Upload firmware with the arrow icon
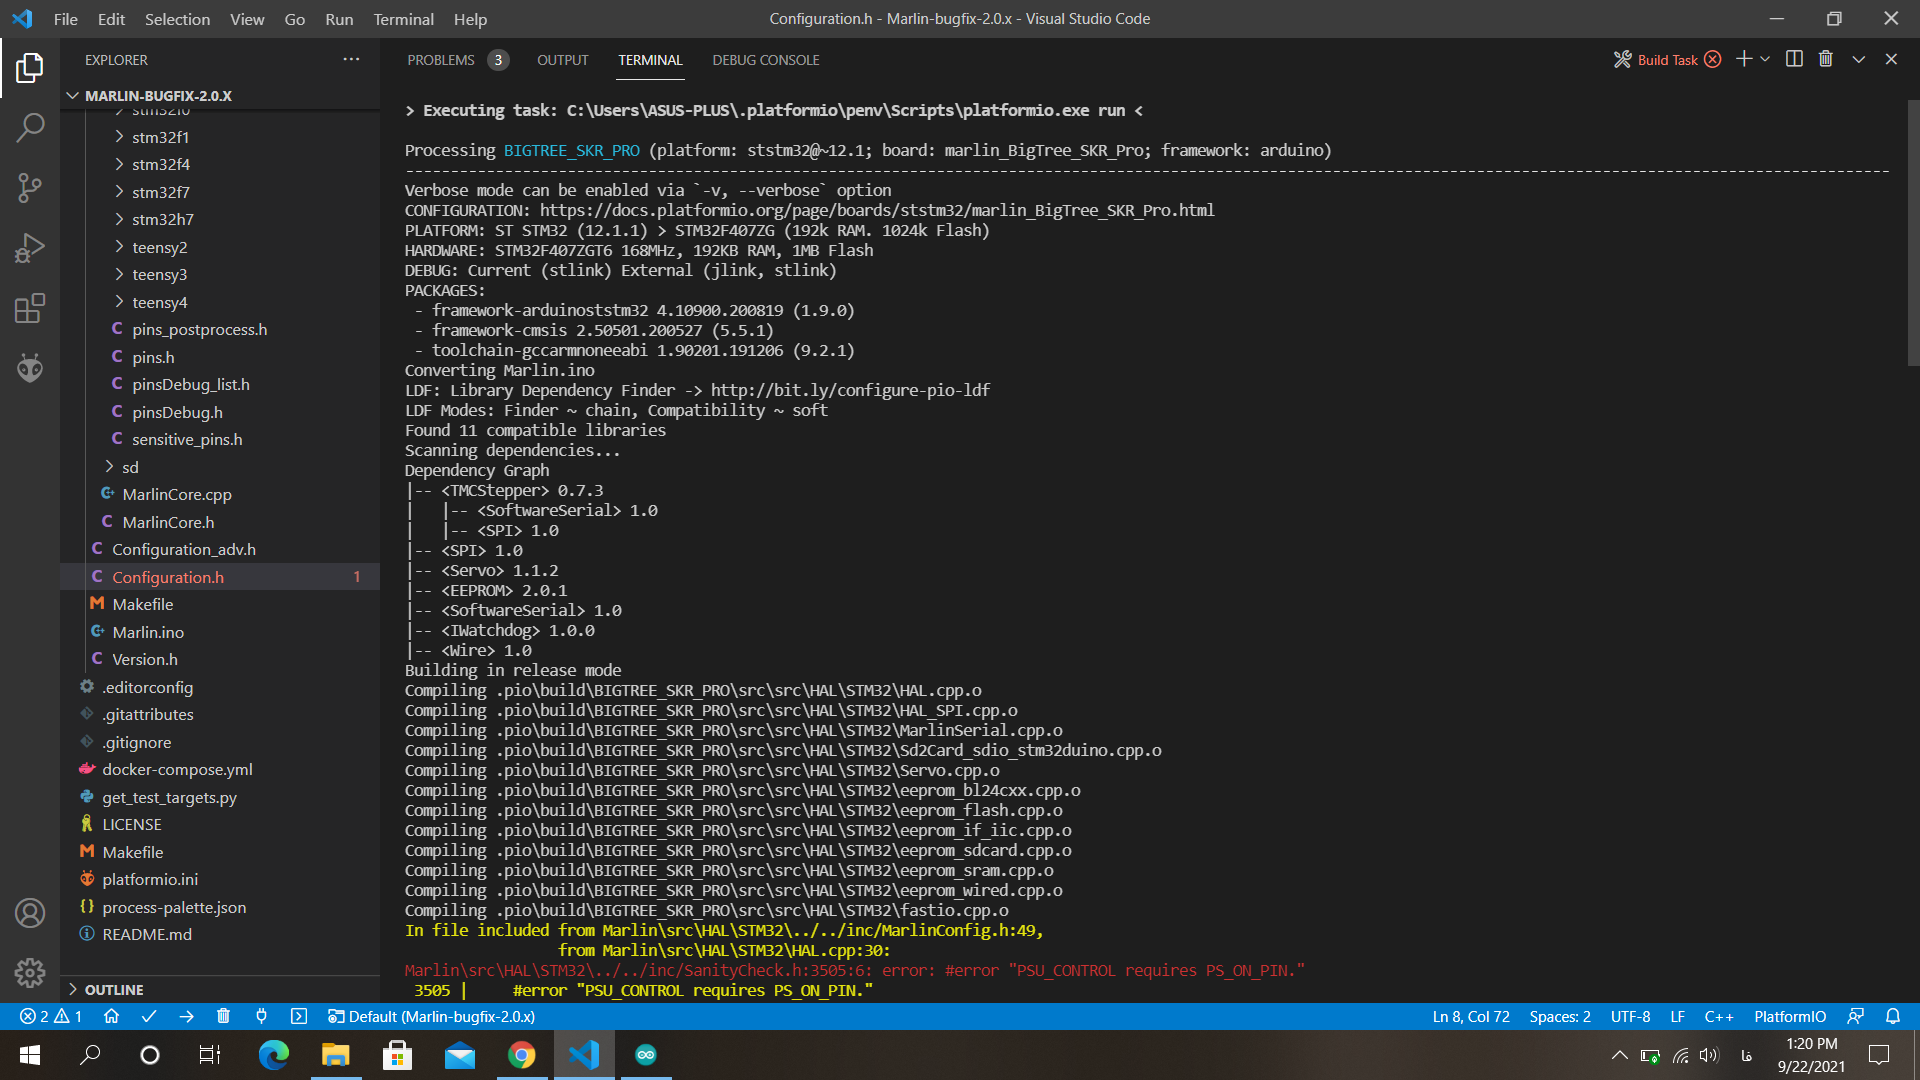1920x1080 pixels. point(186,1016)
